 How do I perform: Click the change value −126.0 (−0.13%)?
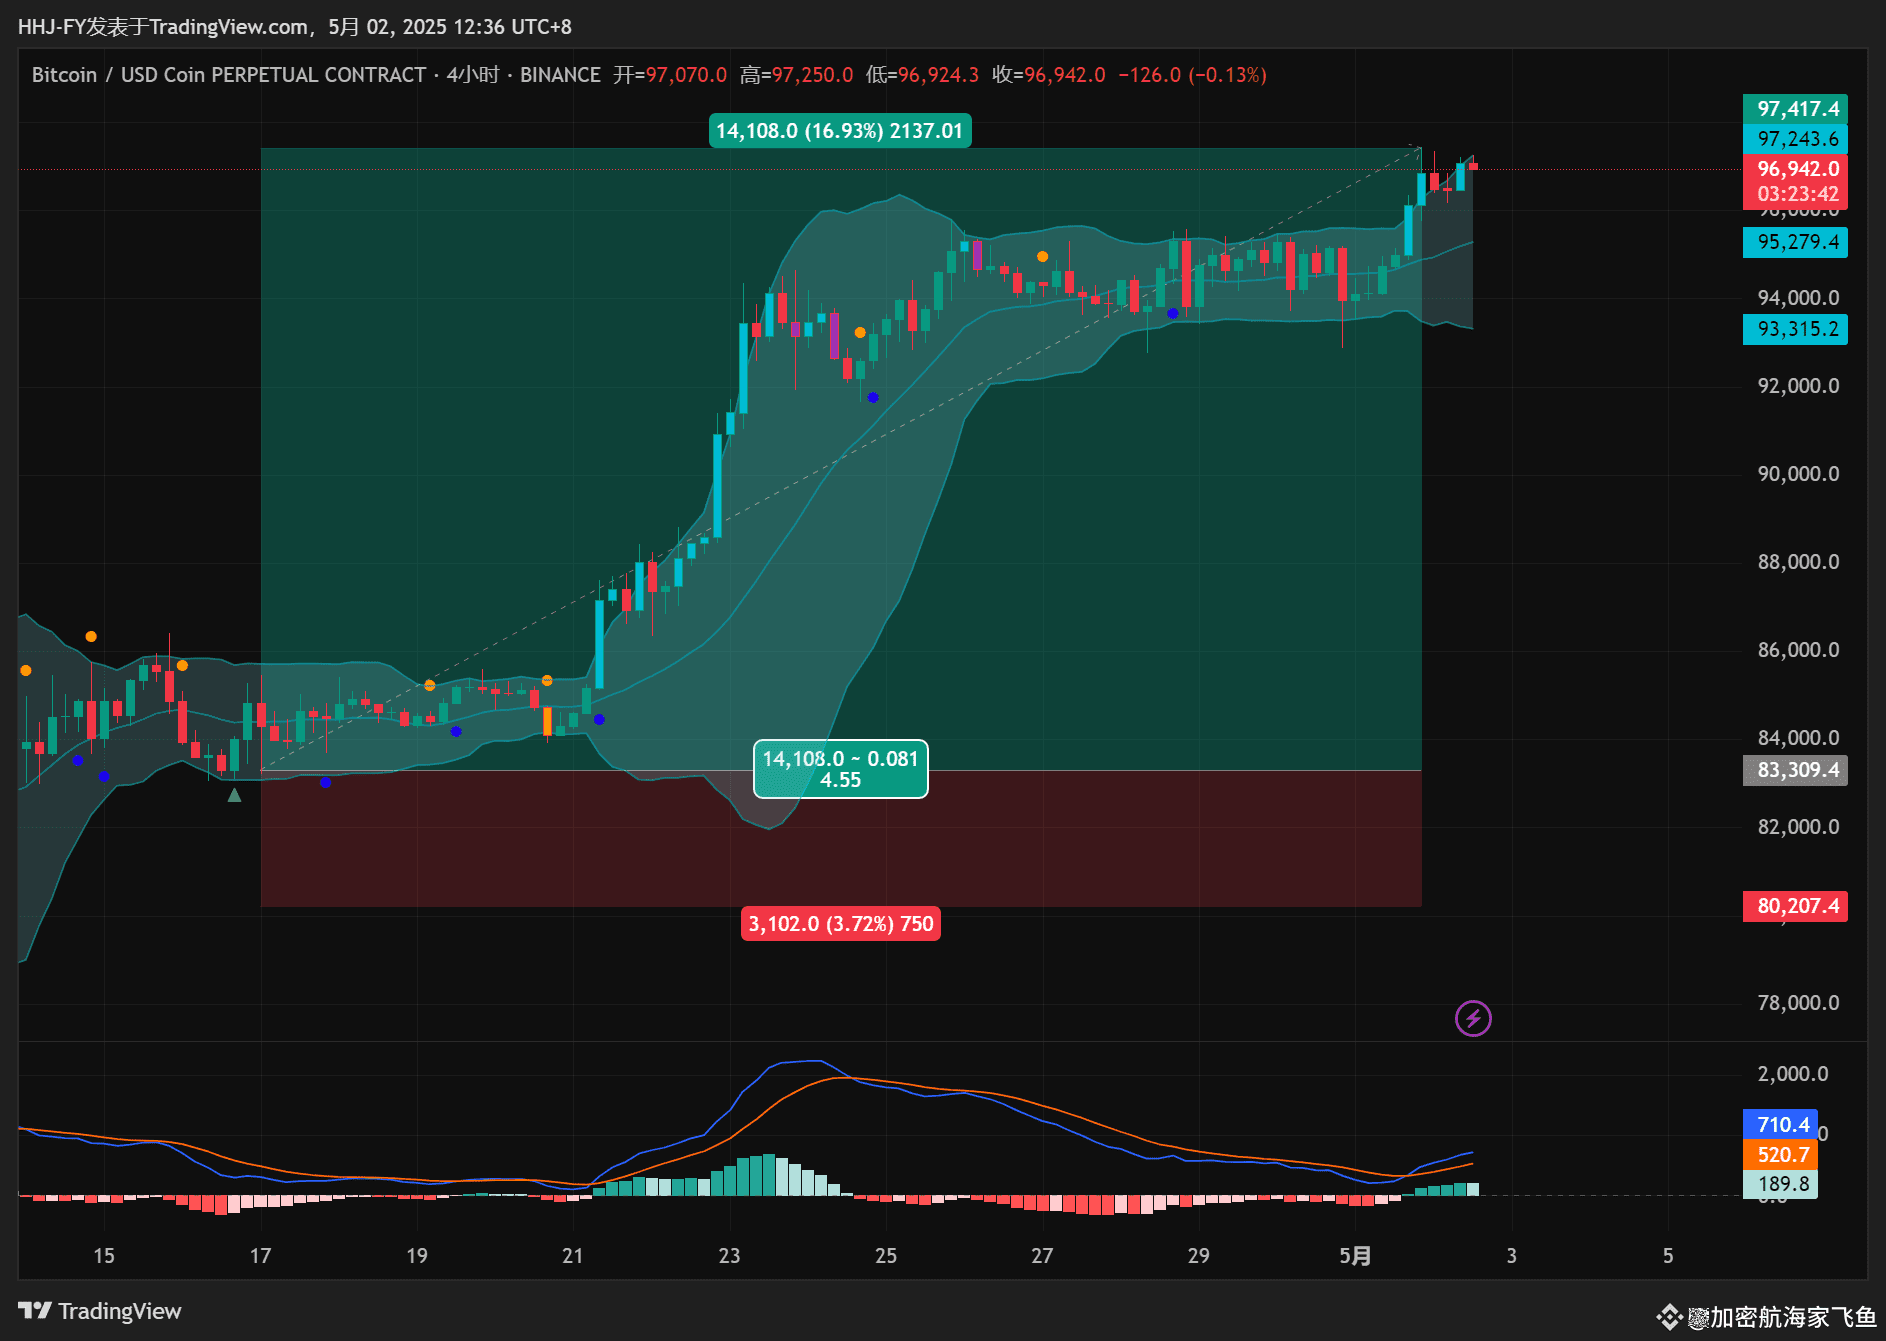click(x=1193, y=75)
